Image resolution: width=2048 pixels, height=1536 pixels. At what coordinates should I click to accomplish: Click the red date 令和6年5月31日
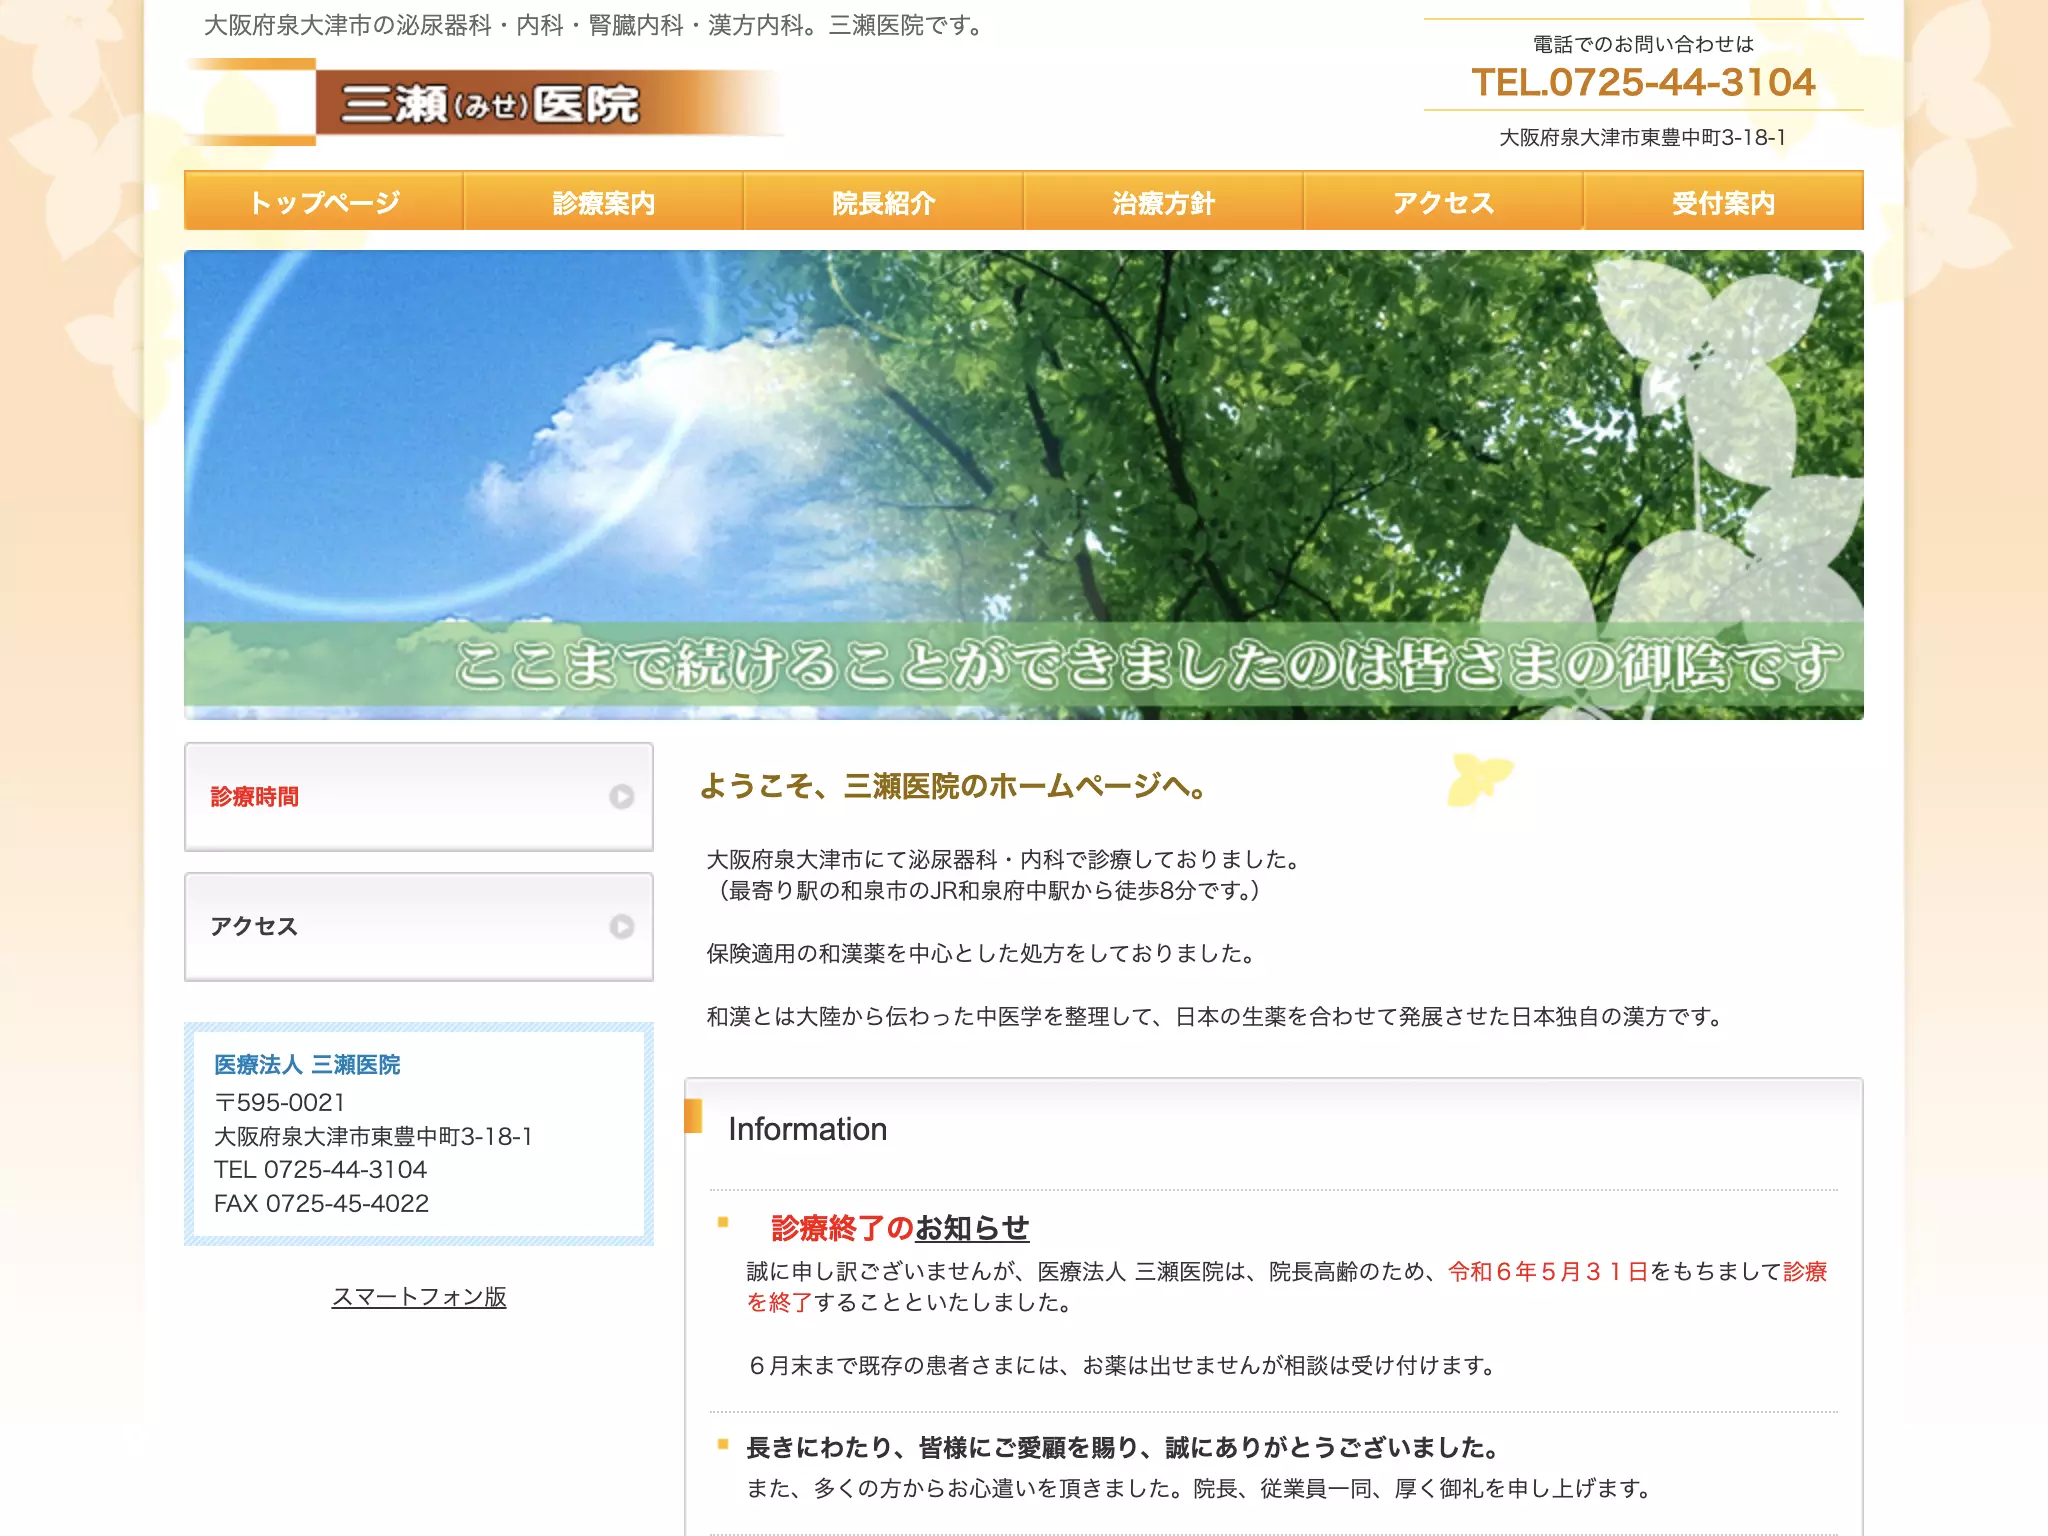point(1548,1271)
